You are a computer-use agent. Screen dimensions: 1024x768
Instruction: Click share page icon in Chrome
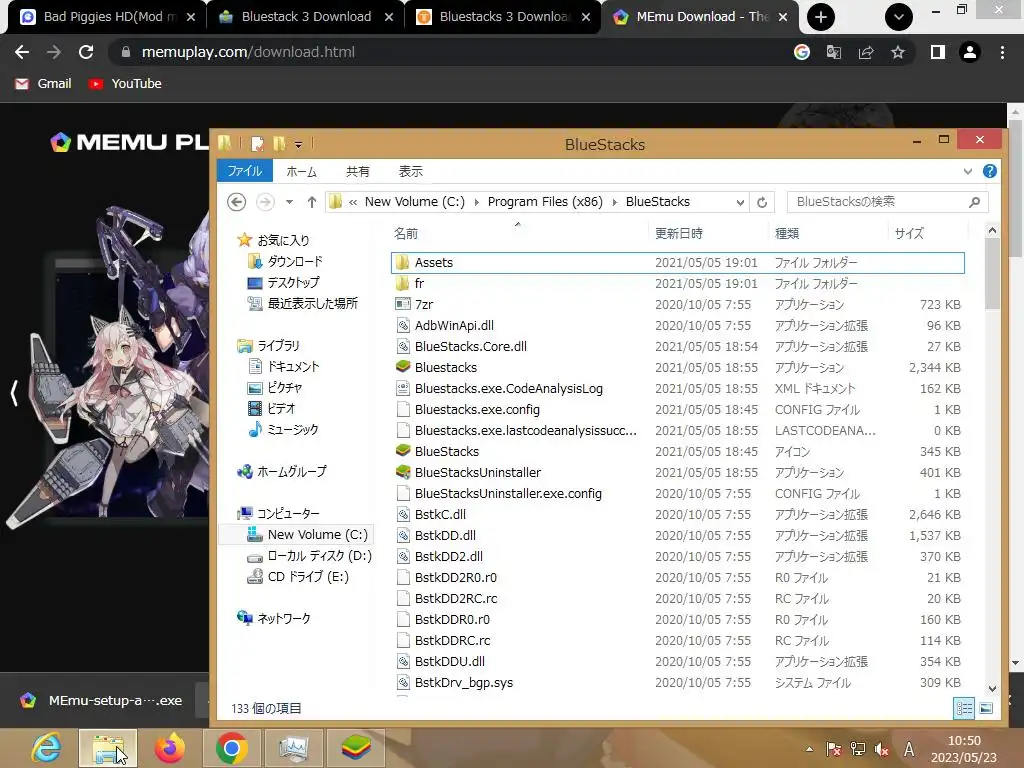[x=866, y=52]
